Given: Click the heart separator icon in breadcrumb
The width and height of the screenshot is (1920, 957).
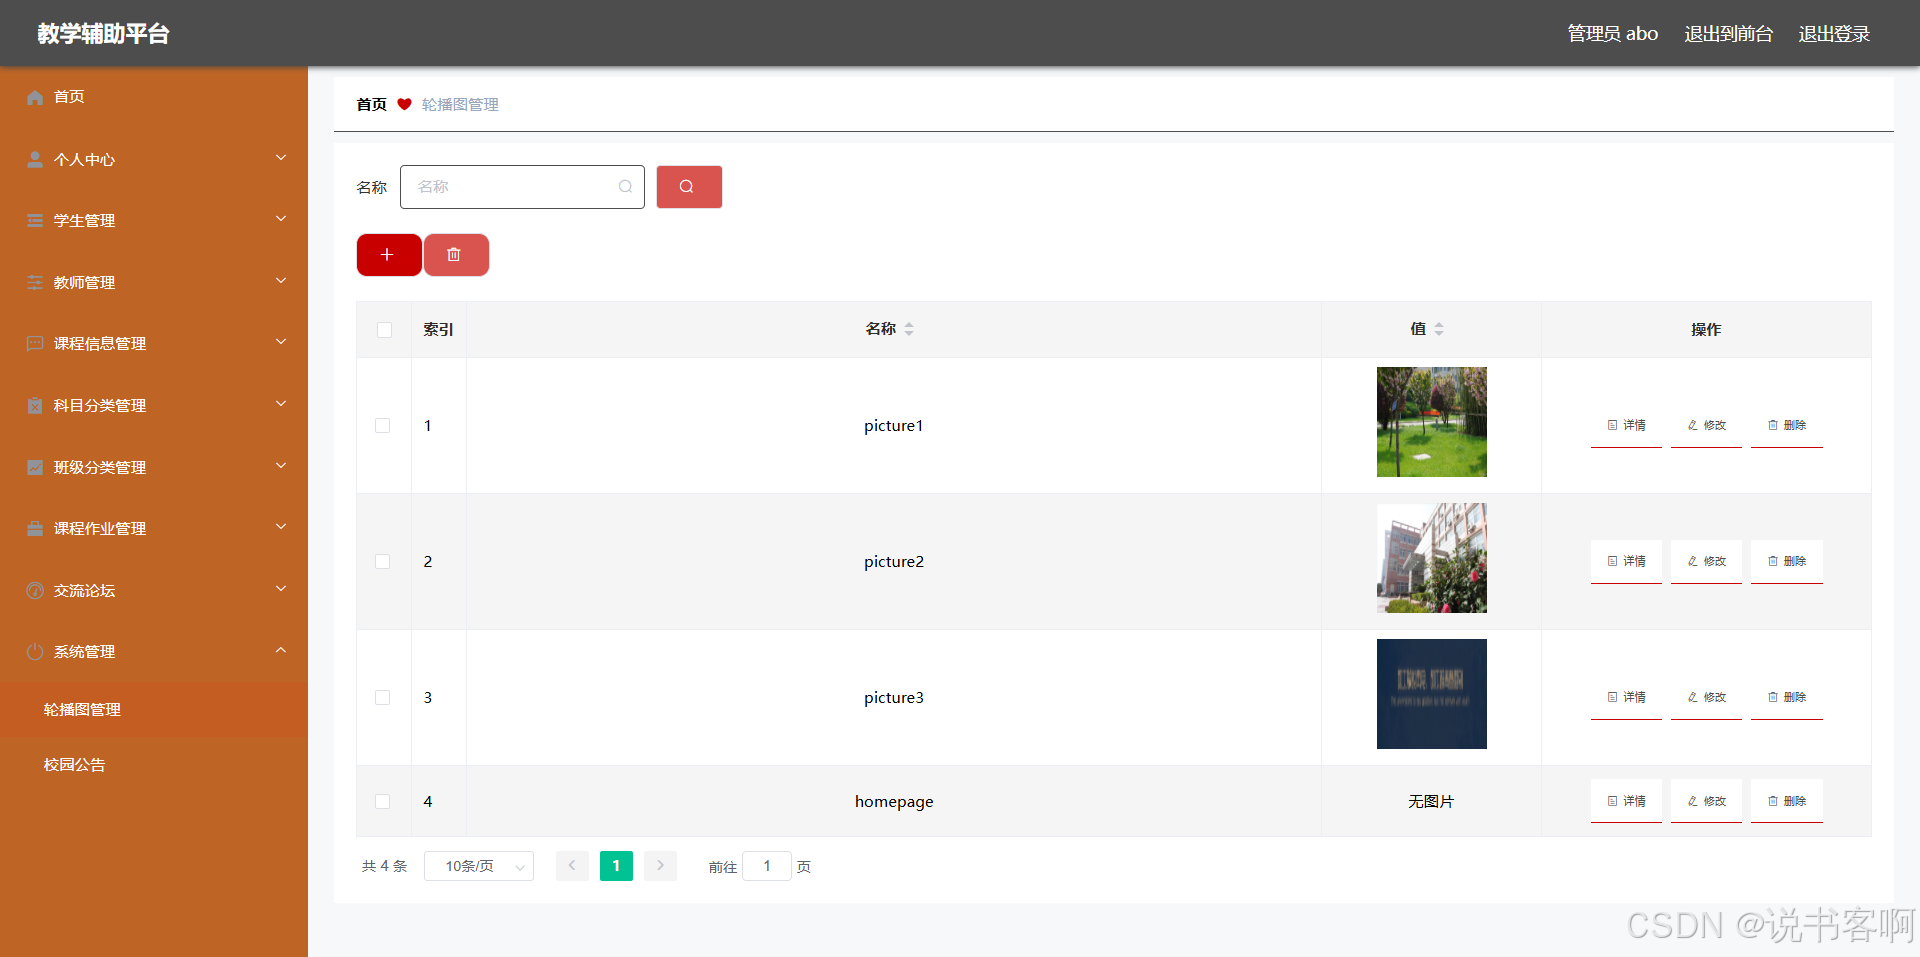Looking at the screenshot, I should coord(404,104).
